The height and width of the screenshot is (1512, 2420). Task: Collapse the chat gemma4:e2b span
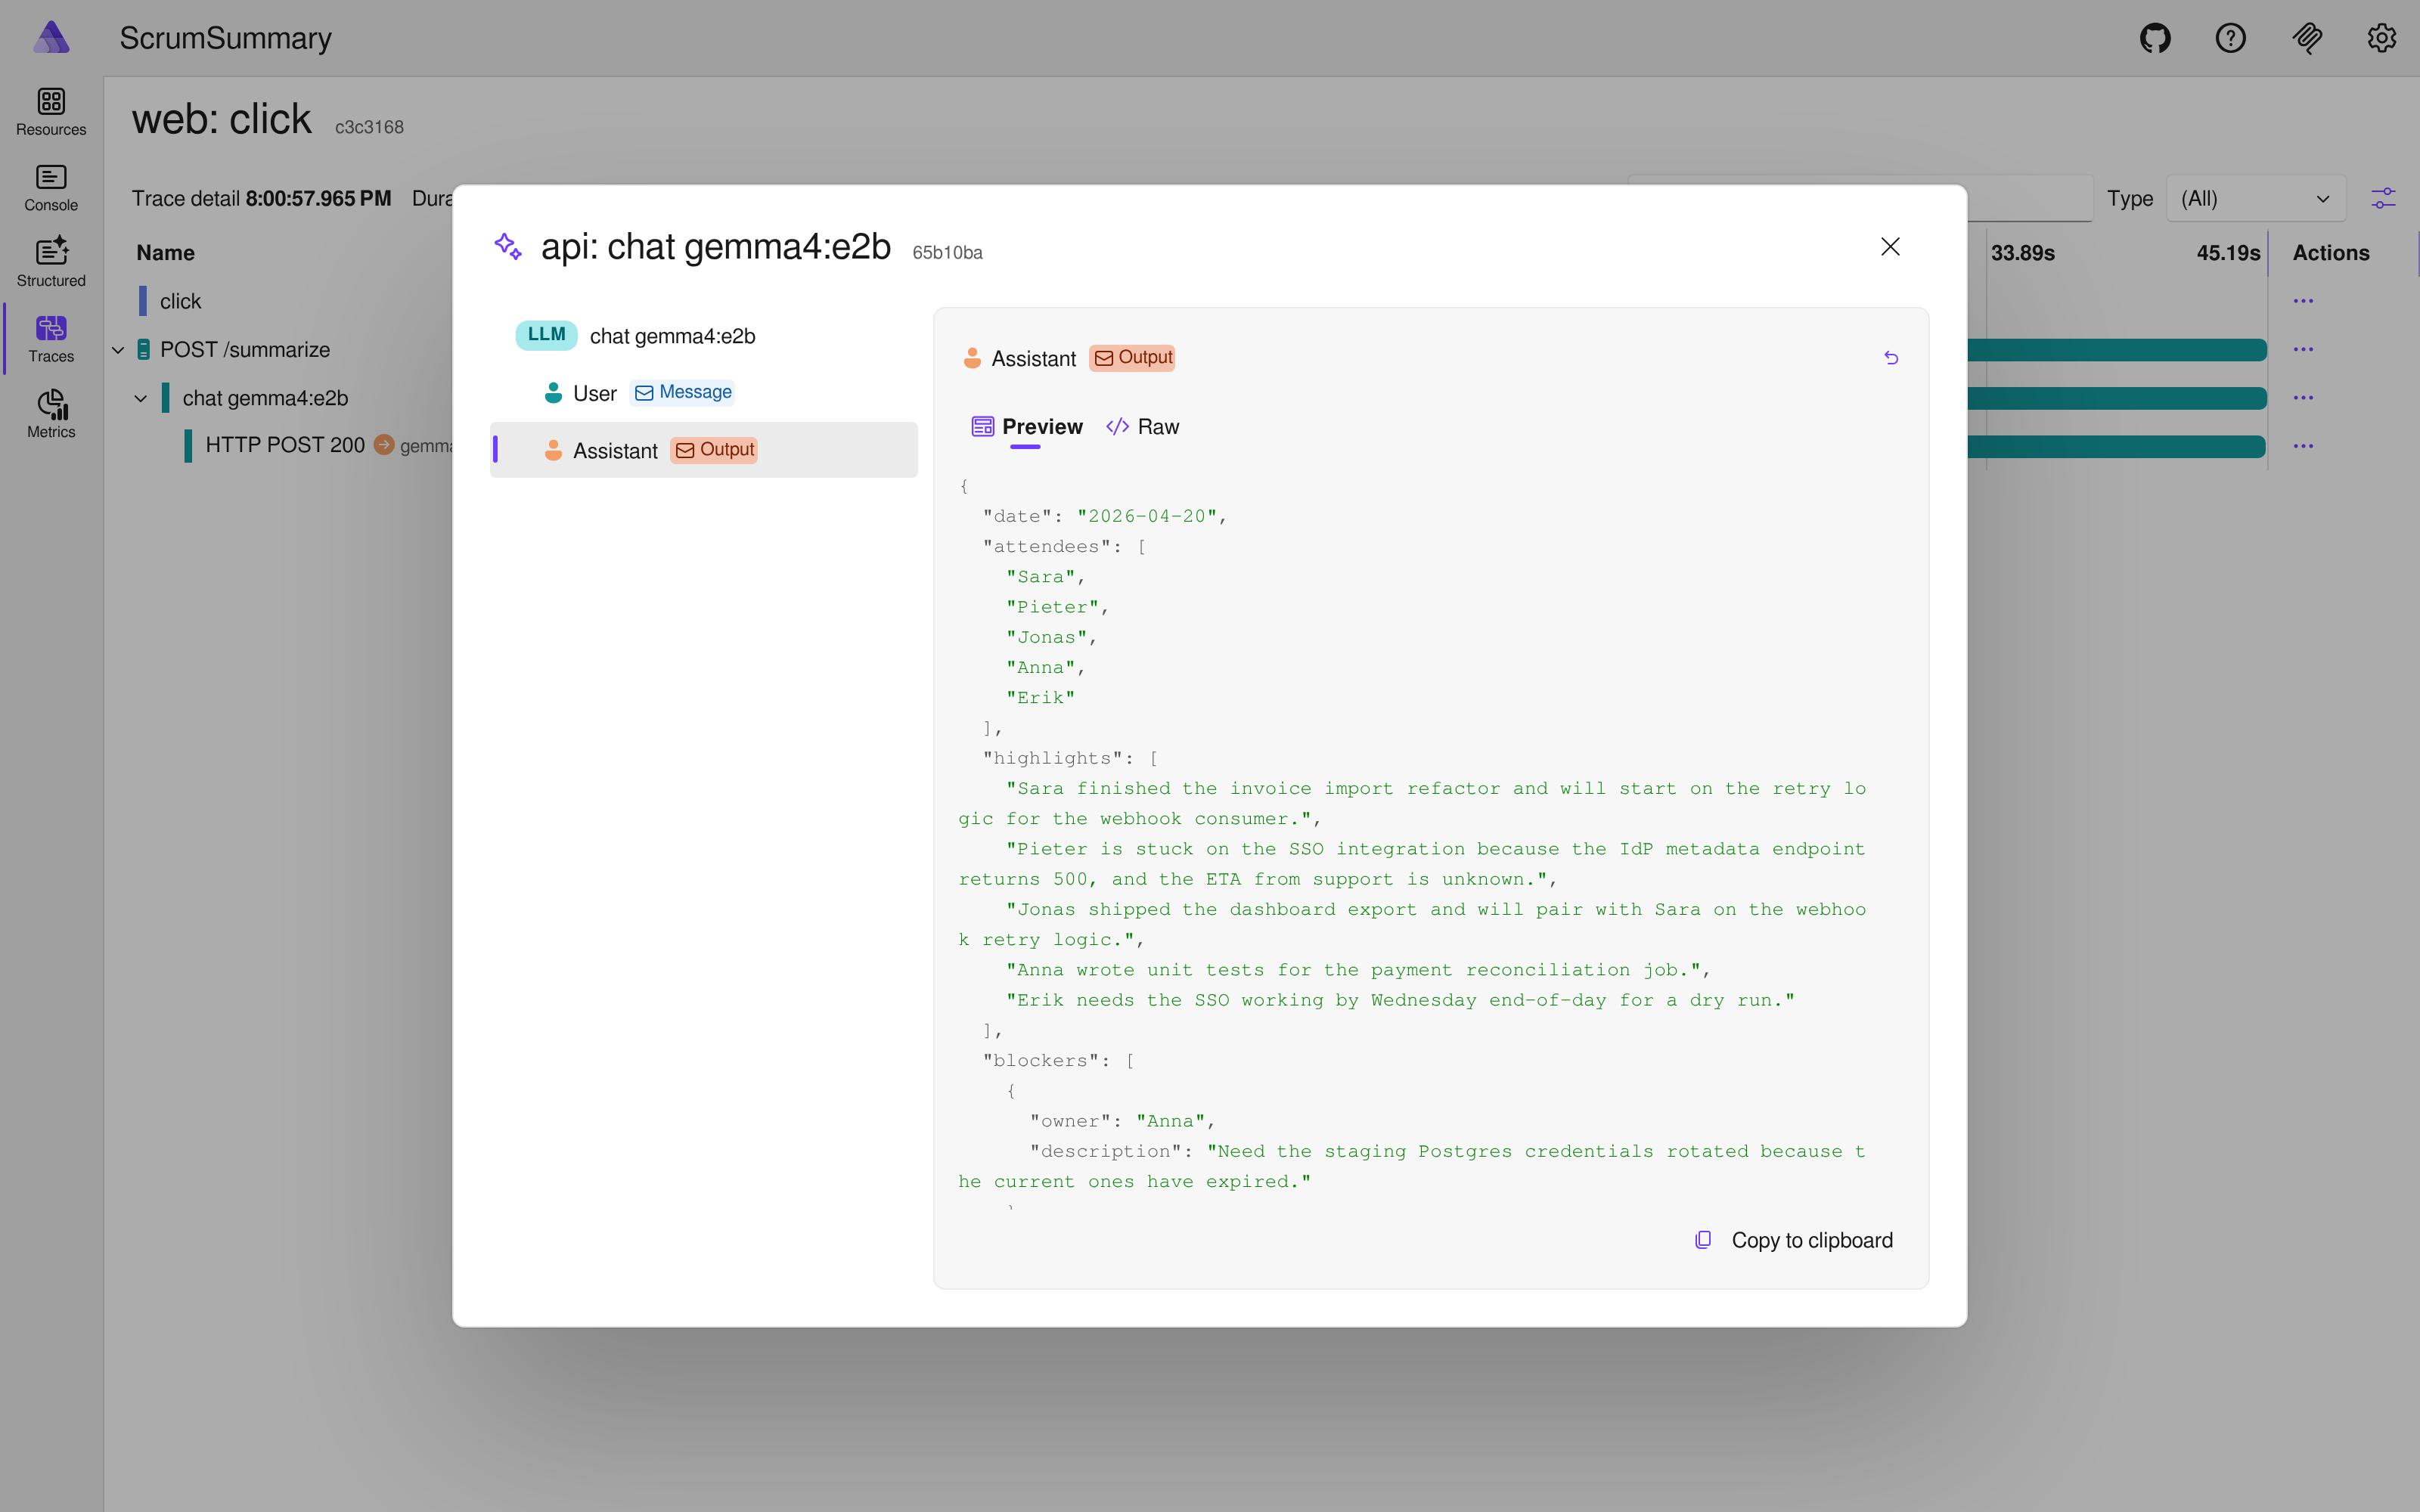[139, 397]
